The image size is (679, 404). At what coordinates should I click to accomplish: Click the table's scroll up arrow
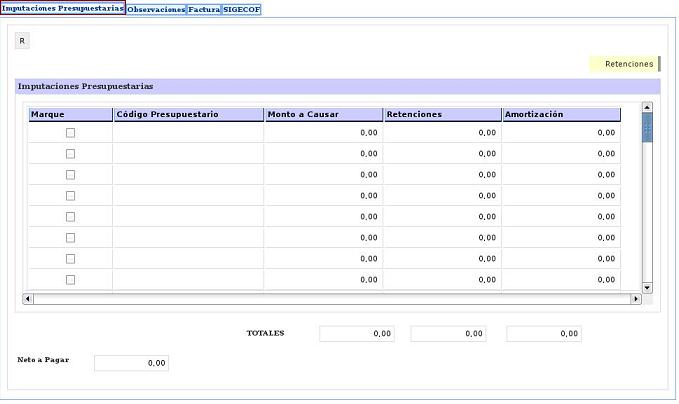[x=647, y=107]
